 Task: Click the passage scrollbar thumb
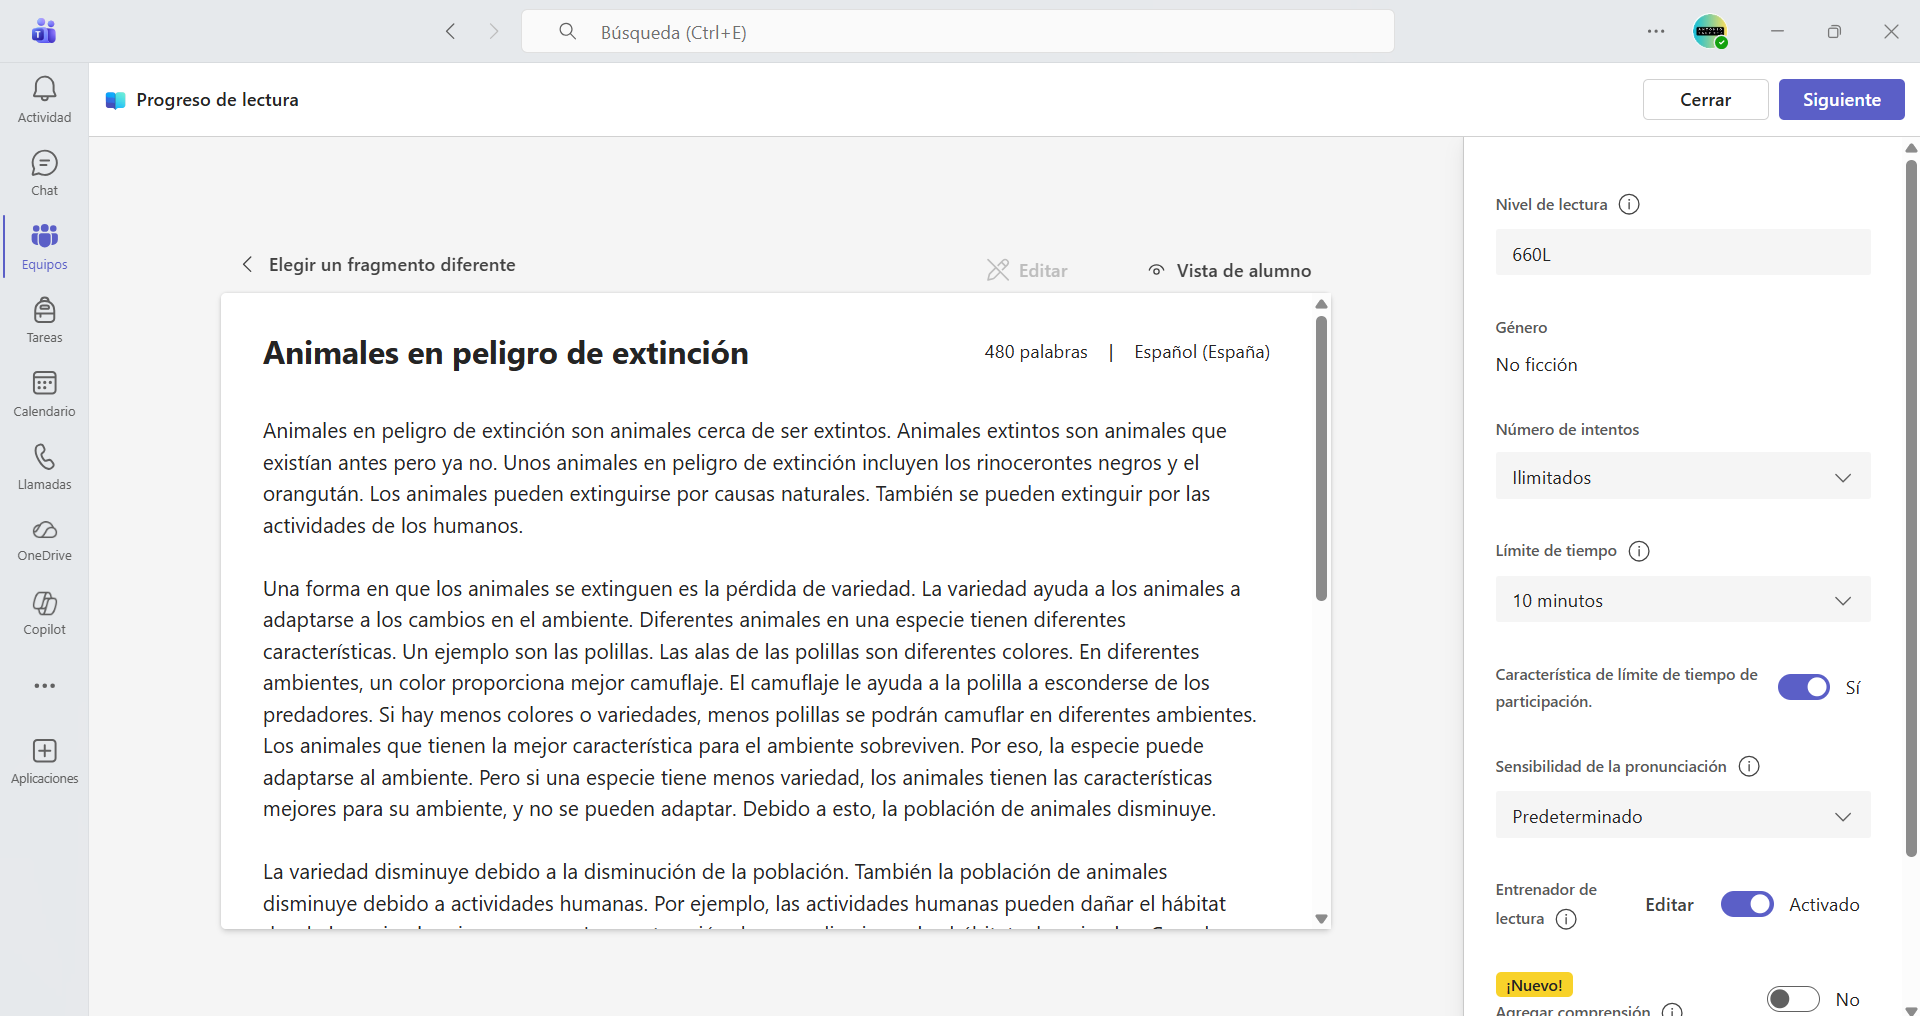tap(1321, 458)
